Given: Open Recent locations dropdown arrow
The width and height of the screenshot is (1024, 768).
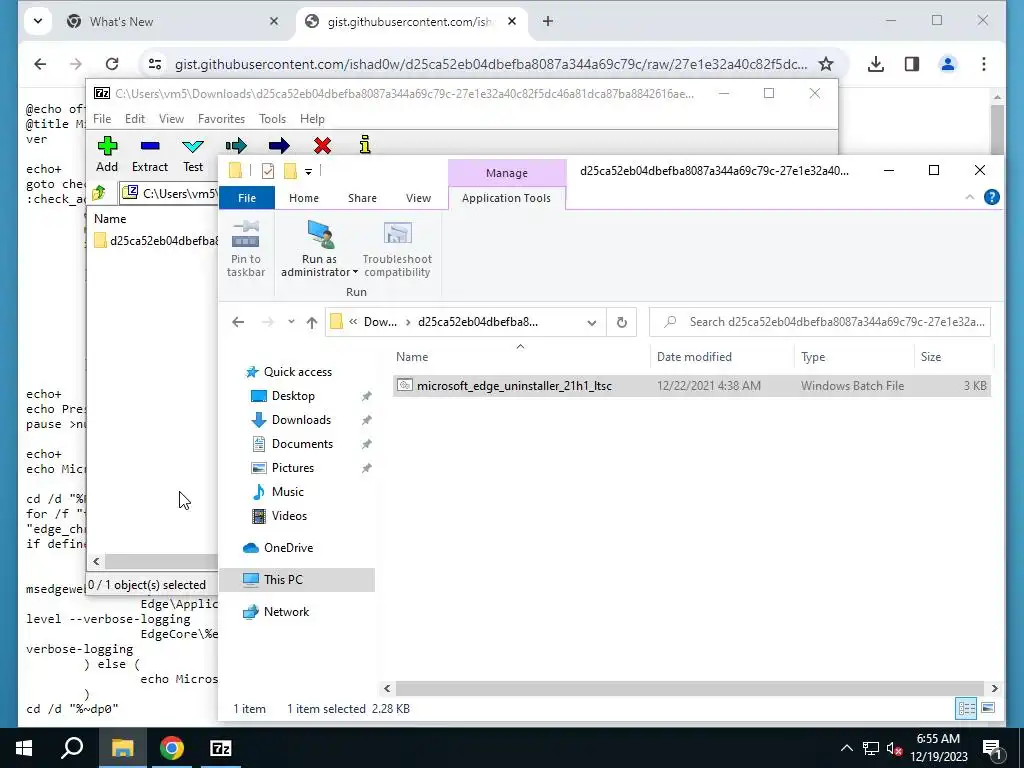Looking at the screenshot, I should pyautogui.click(x=291, y=322).
